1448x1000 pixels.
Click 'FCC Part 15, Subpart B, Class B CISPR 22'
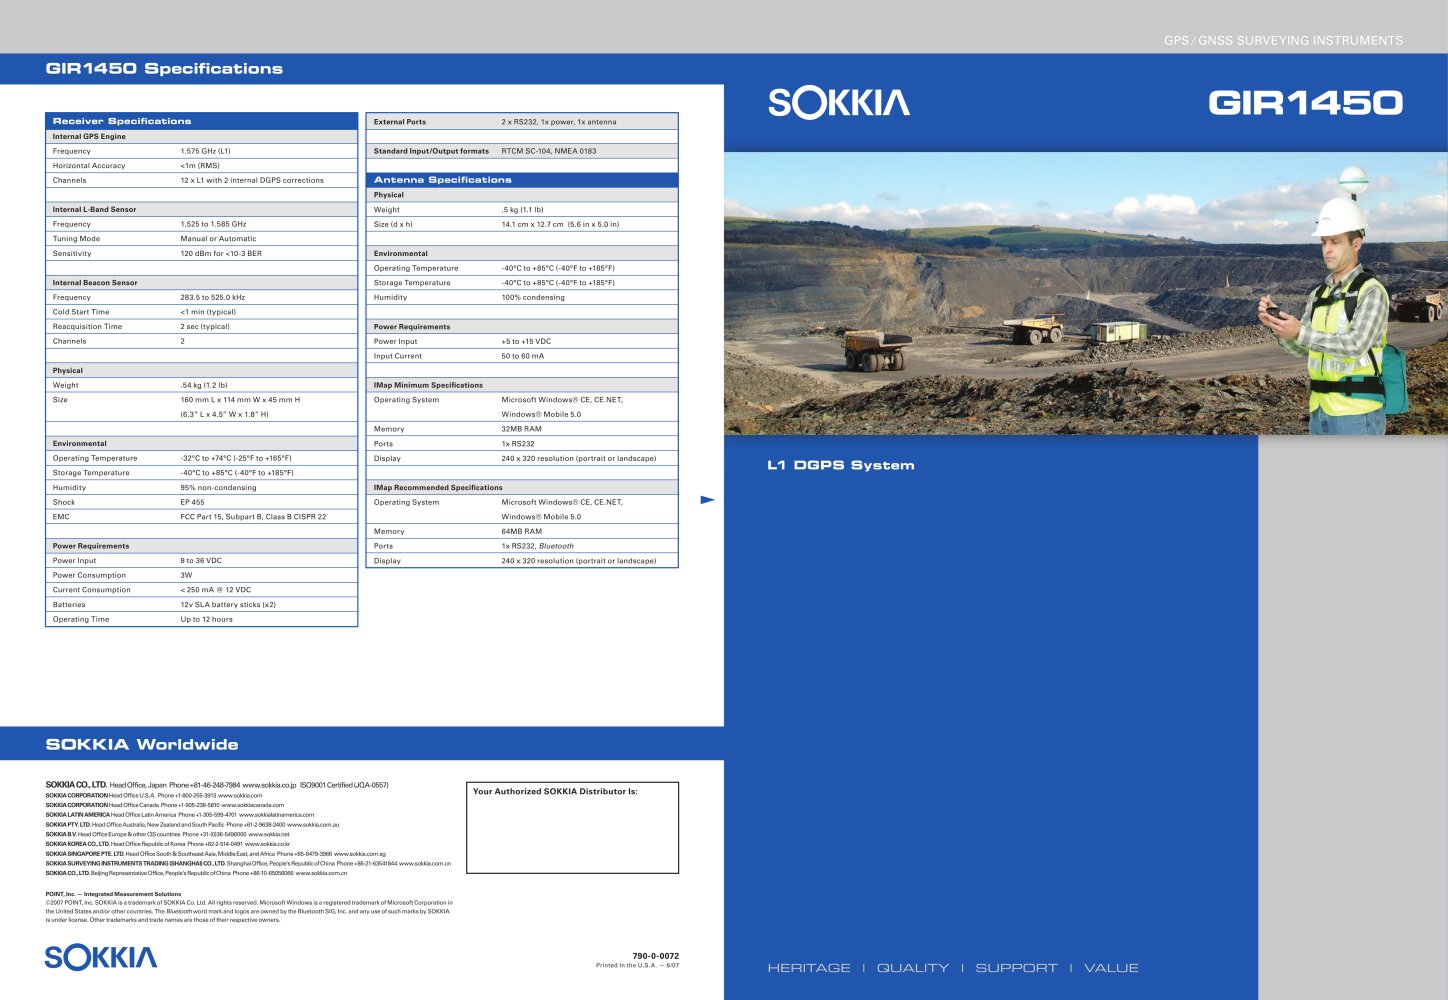pos(253,516)
